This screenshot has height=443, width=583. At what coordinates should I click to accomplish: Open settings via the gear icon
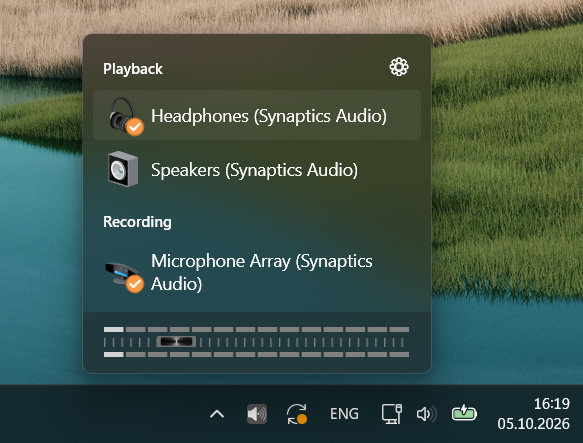coord(399,67)
